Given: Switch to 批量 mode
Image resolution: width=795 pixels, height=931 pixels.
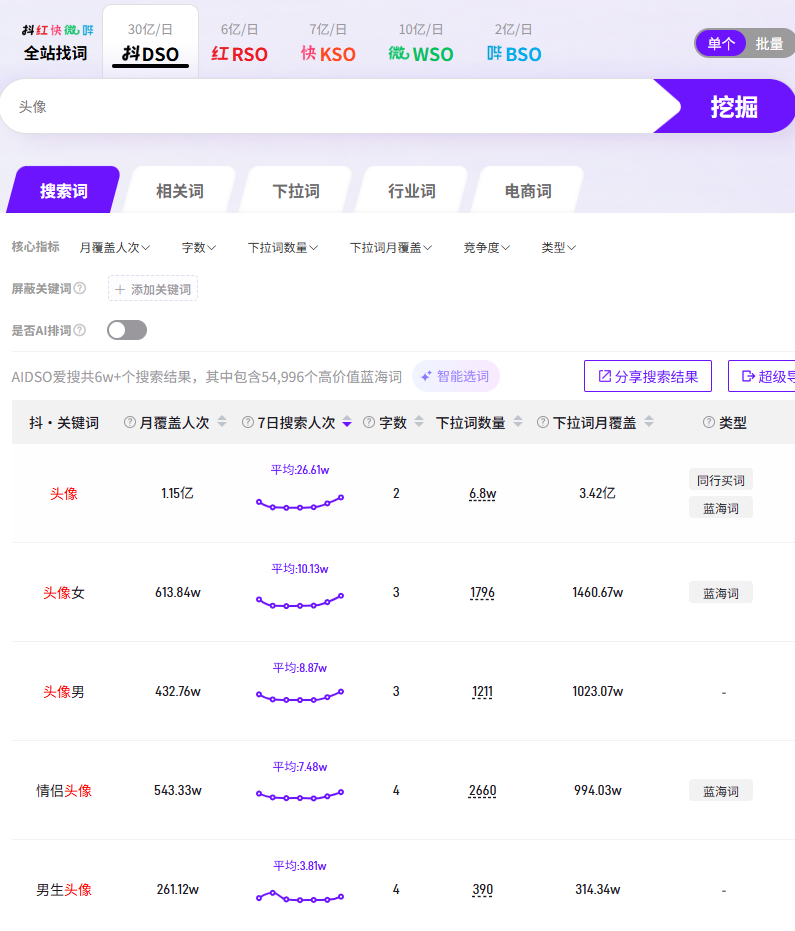Looking at the screenshot, I should pyautogui.click(x=769, y=43).
